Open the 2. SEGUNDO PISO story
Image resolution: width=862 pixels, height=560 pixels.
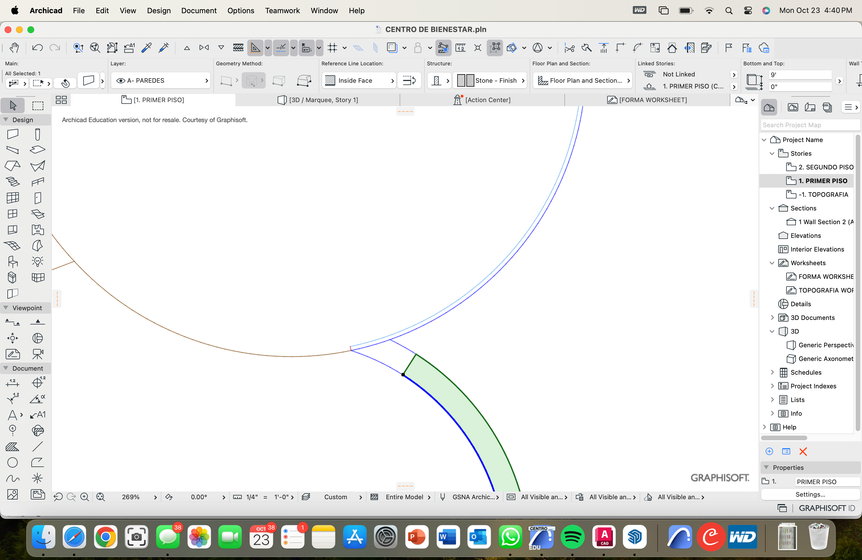coord(820,168)
